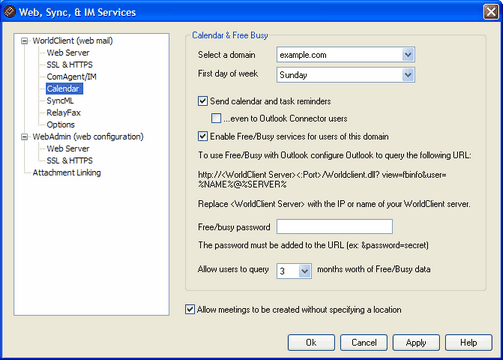The image size is (503, 360).
Task: Open Help for this dialog
Action: click(x=469, y=343)
